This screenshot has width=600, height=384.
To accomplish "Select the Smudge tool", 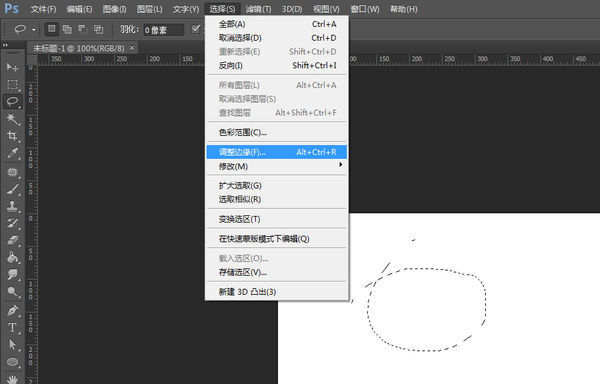I will click(x=12, y=275).
